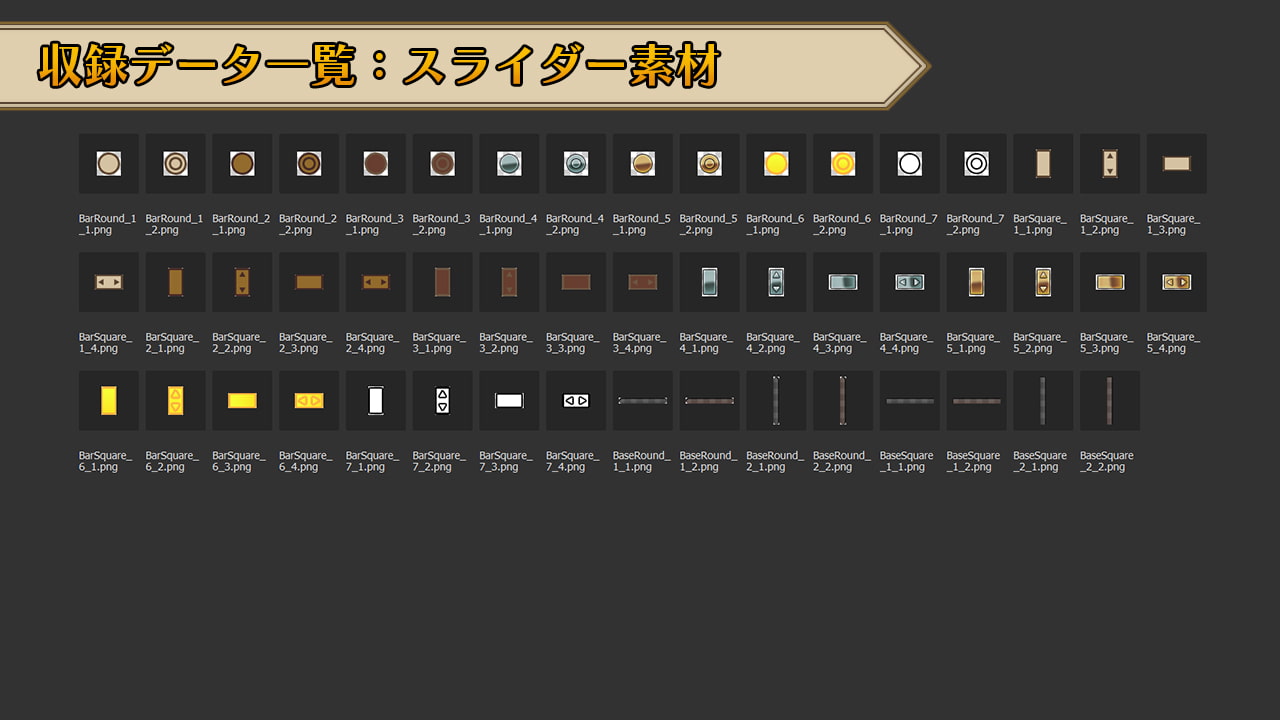Open the BarSquare_1_2.png vertical slider asset

pyautogui.click(x=1109, y=163)
